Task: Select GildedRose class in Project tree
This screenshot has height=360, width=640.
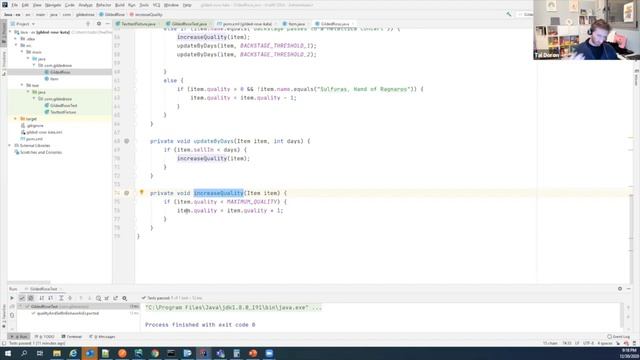Action: coord(60,72)
